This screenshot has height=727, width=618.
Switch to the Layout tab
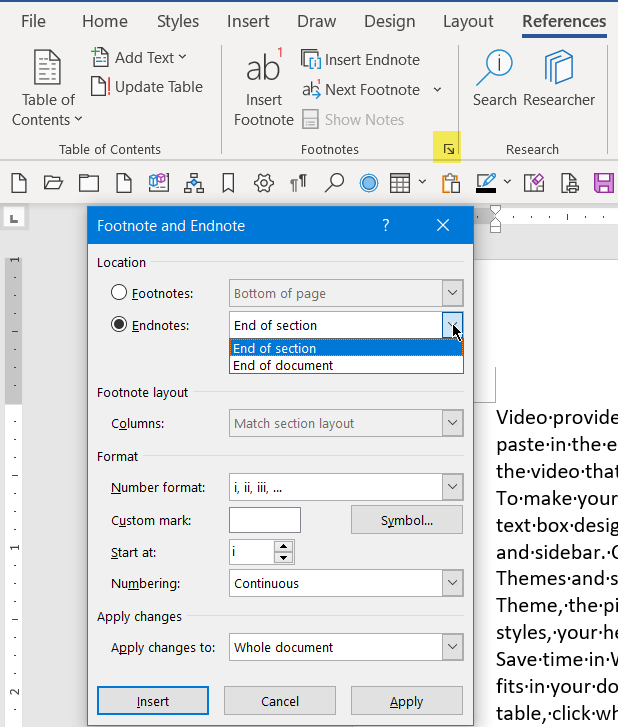tap(468, 21)
